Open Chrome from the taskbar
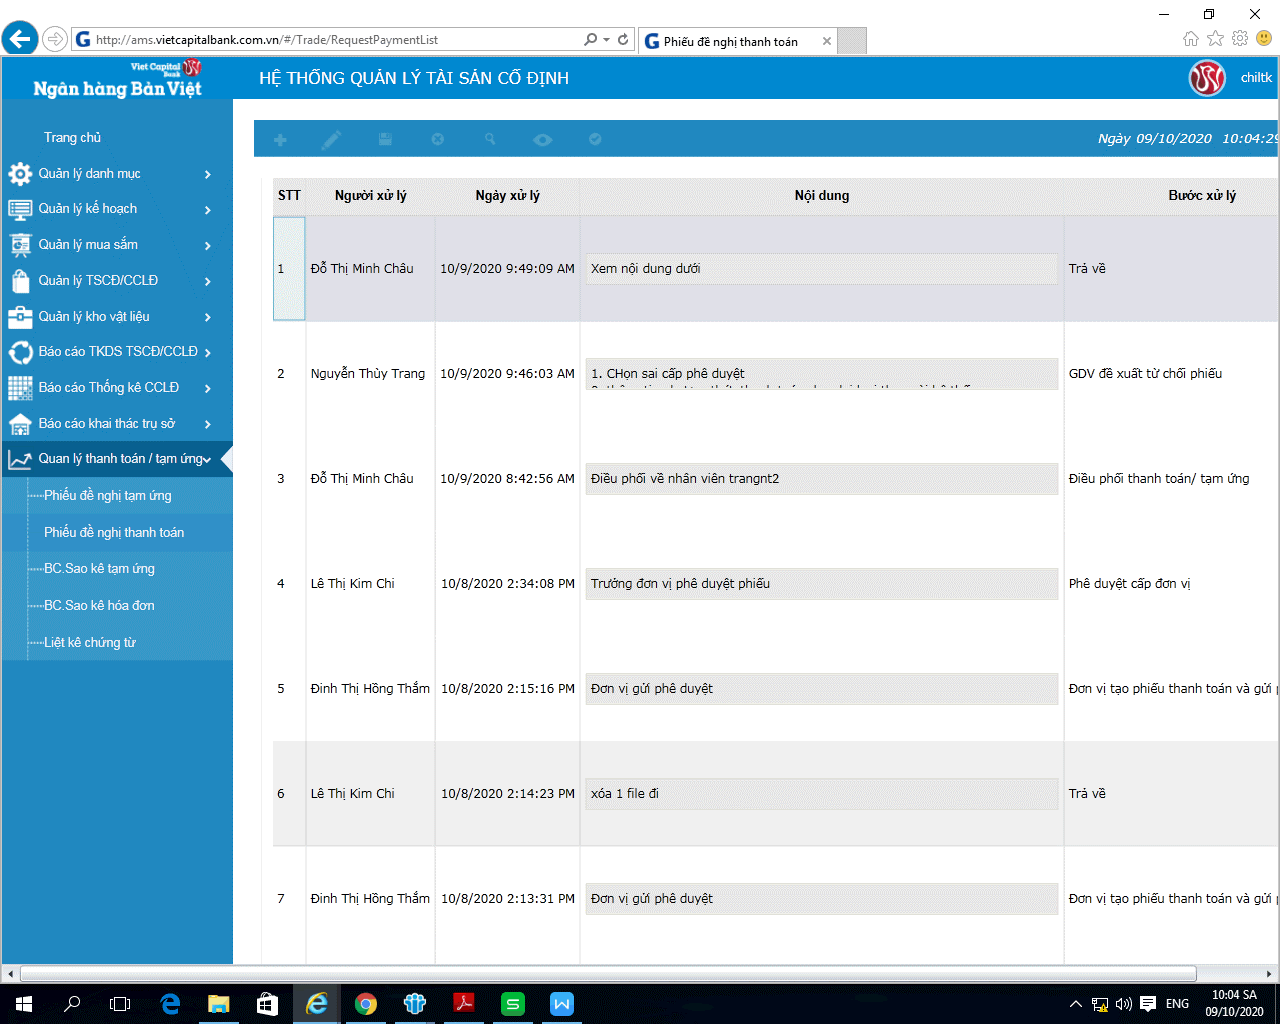The image size is (1280, 1024). tap(366, 1004)
